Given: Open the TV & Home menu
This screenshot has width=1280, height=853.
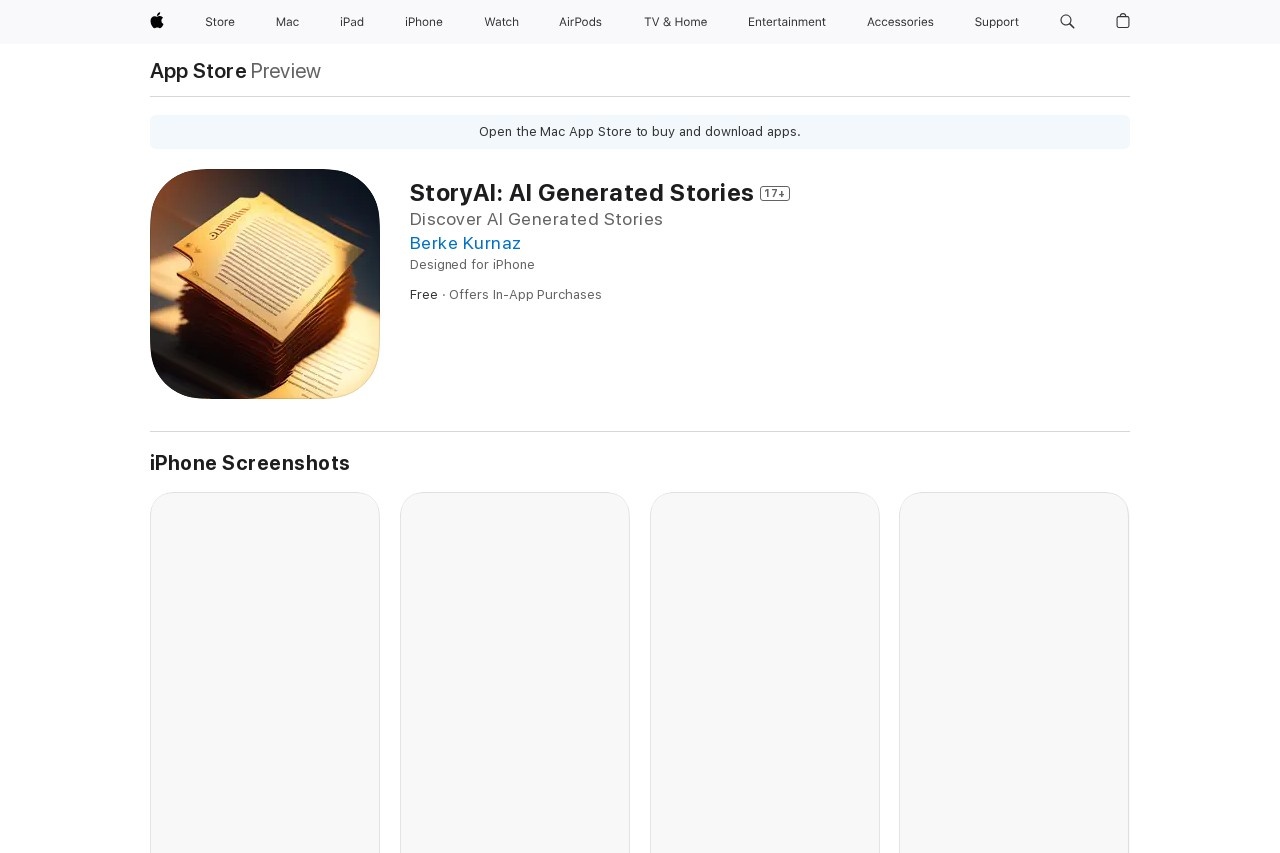Looking at the screenshot, I should 675,22.
